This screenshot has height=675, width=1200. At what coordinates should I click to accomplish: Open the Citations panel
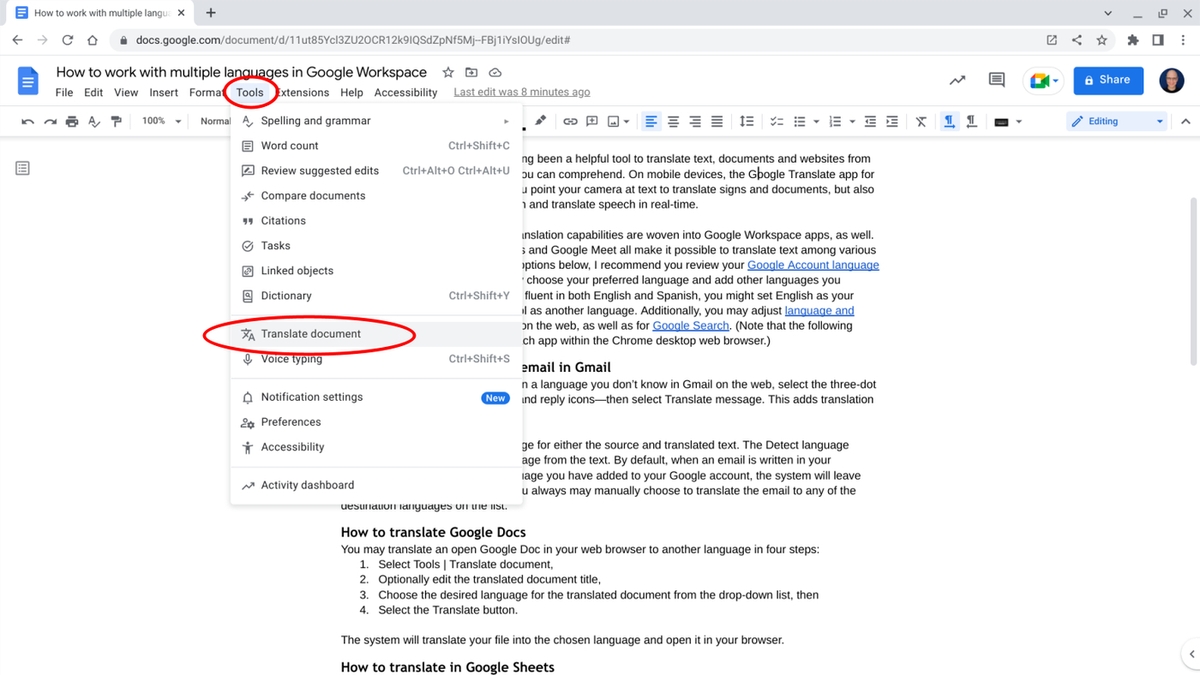click(x=284, y=220)
